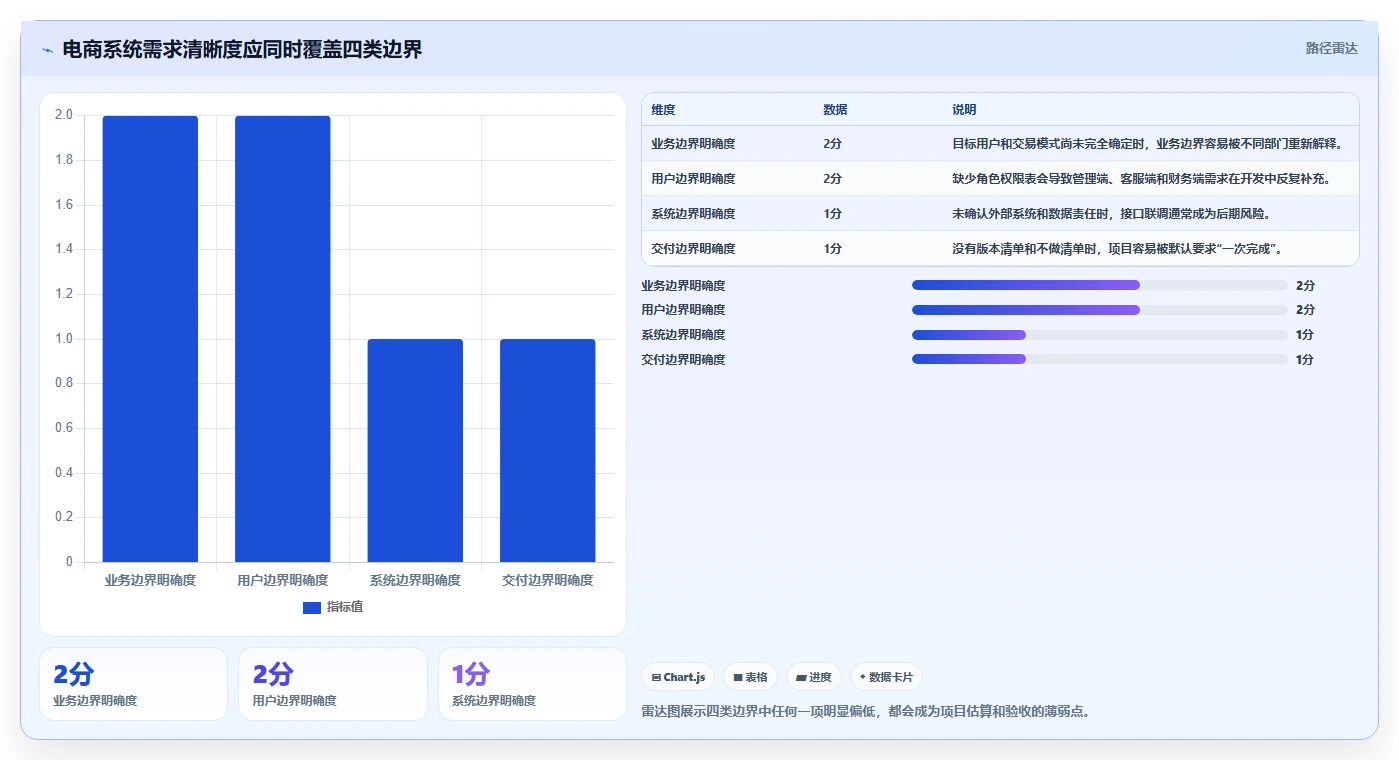The image size is (1399, 760).
Task: Click the 1.0 y-axis tick label
Action: (64, 339)
